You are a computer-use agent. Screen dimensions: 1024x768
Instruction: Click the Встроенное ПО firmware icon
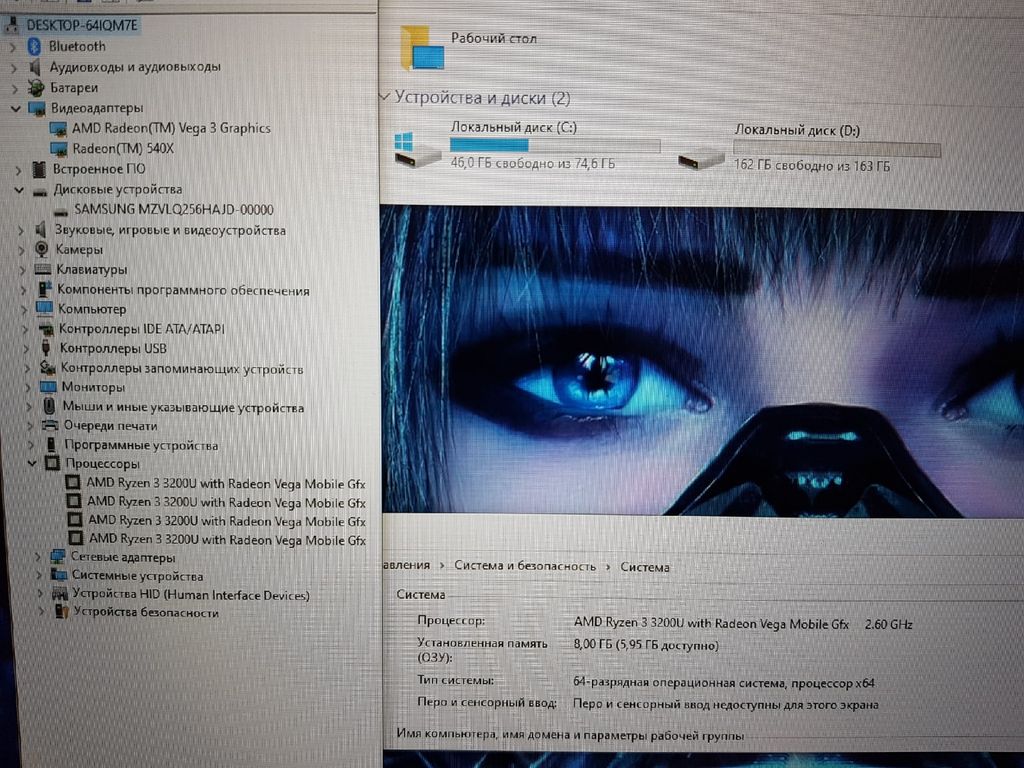point(39,169)
